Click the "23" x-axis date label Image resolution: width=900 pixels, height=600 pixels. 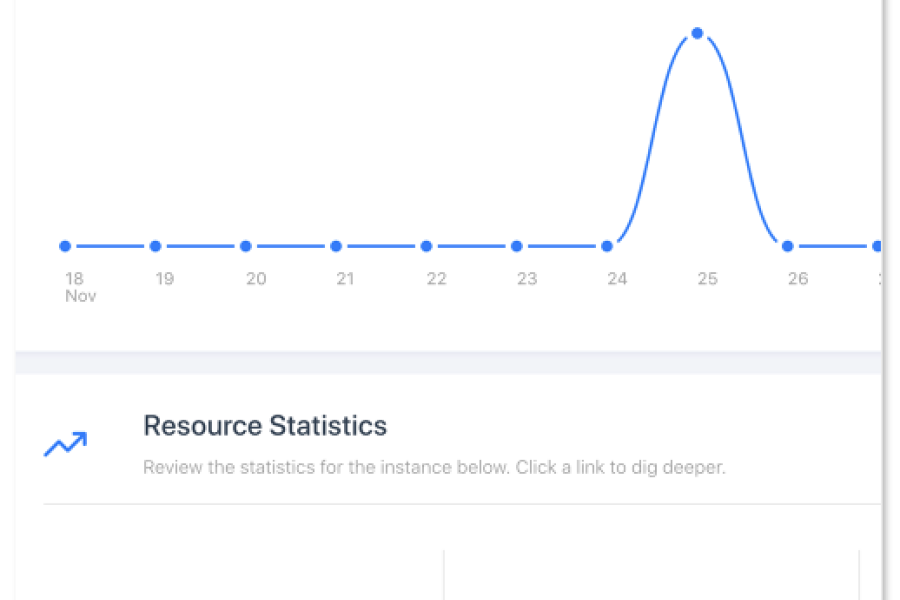(527, 279)
